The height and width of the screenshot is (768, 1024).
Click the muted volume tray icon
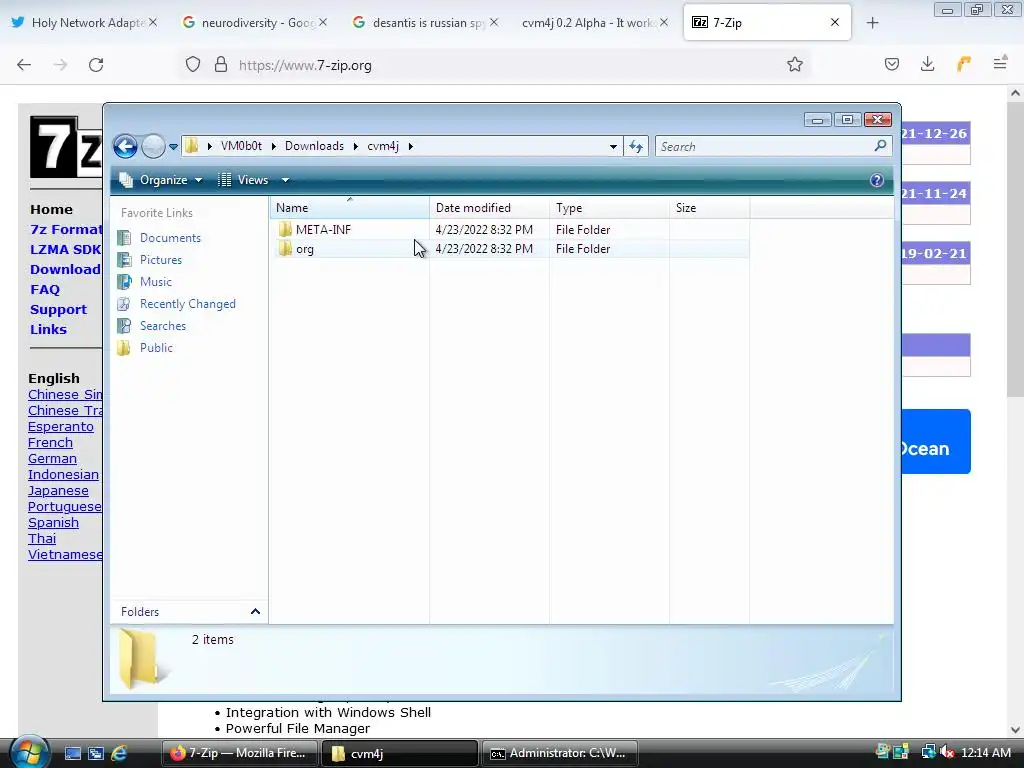[947, 753]
